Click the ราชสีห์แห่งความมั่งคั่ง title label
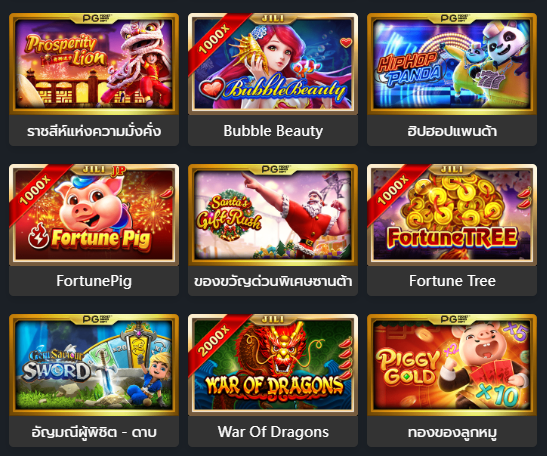 click(94, 131)
